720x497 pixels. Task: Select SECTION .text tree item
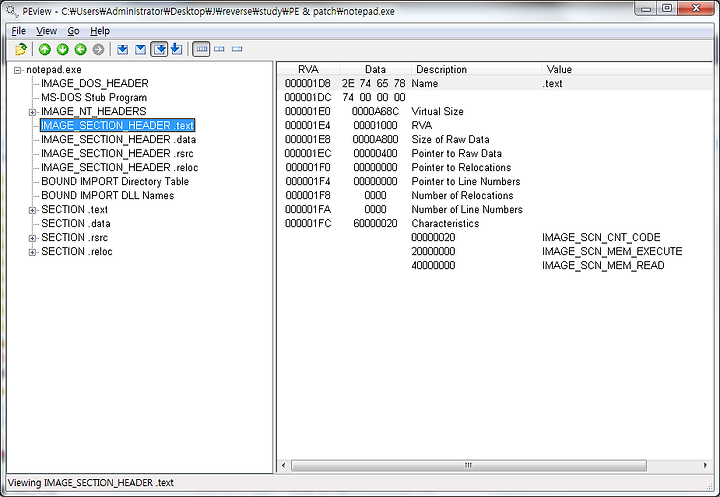(74, 209)
